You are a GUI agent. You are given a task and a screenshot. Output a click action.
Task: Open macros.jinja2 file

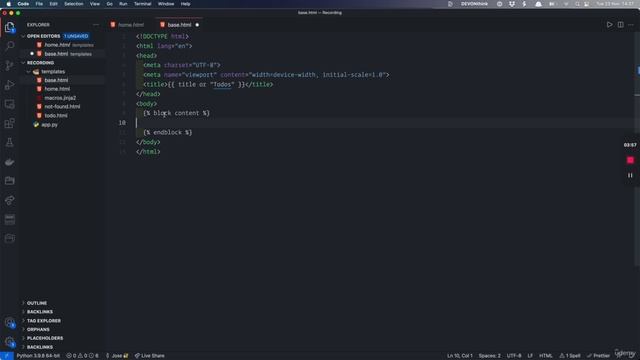click(x=60, y=98)
